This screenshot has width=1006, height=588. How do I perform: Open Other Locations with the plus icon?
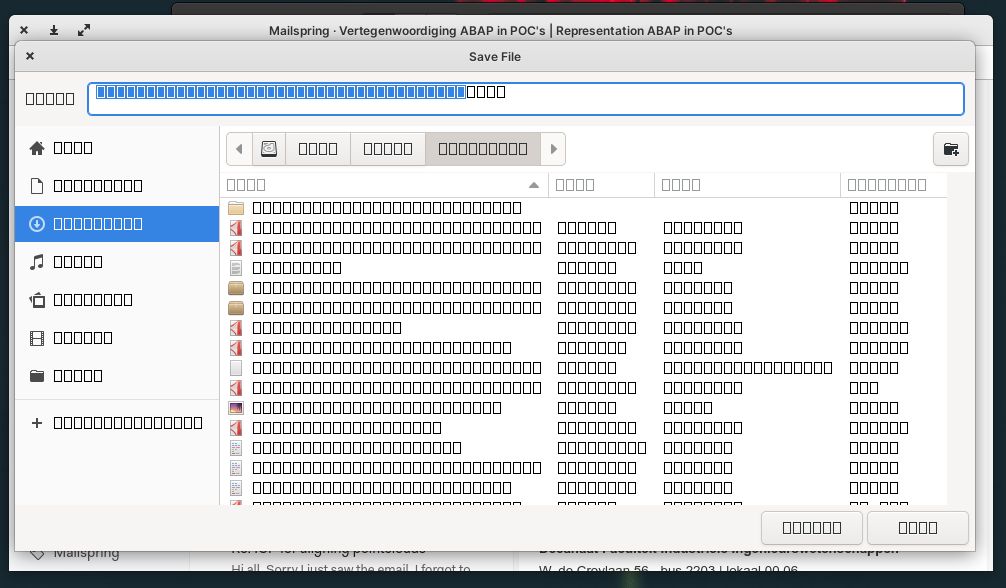[117, 422]
